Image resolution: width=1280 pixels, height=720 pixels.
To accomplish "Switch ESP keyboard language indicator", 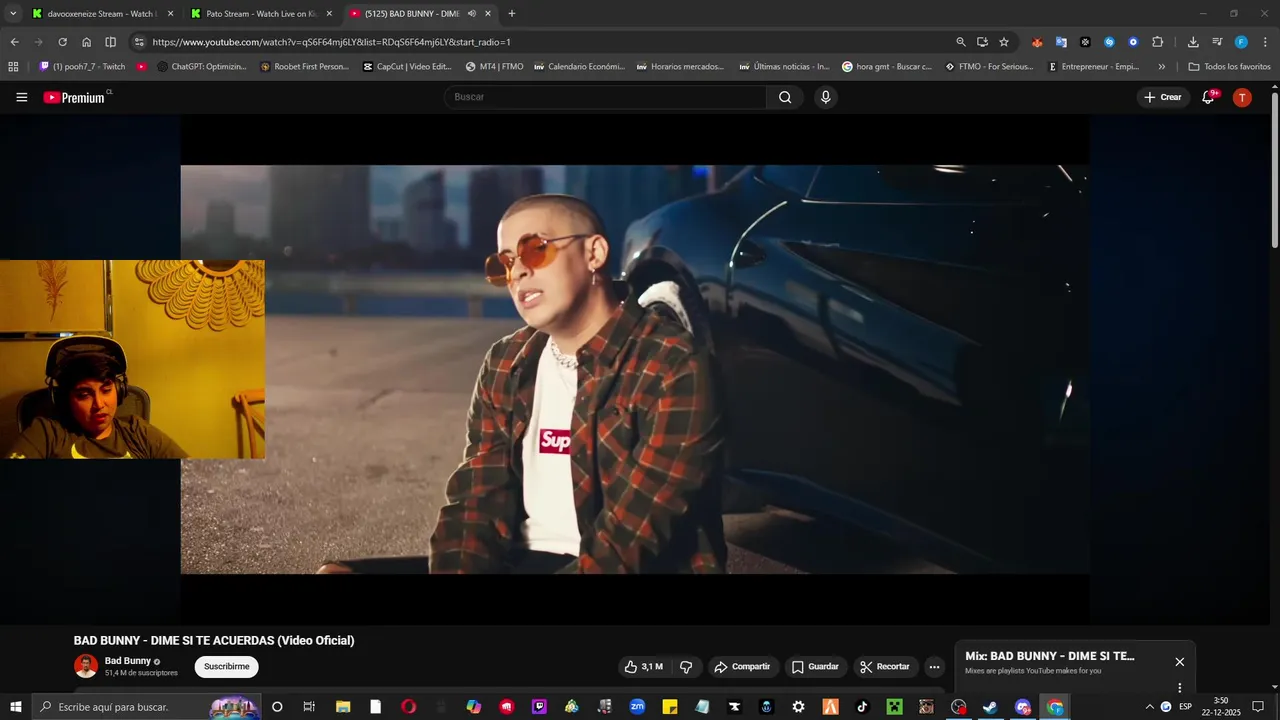I will [1185, 707].
